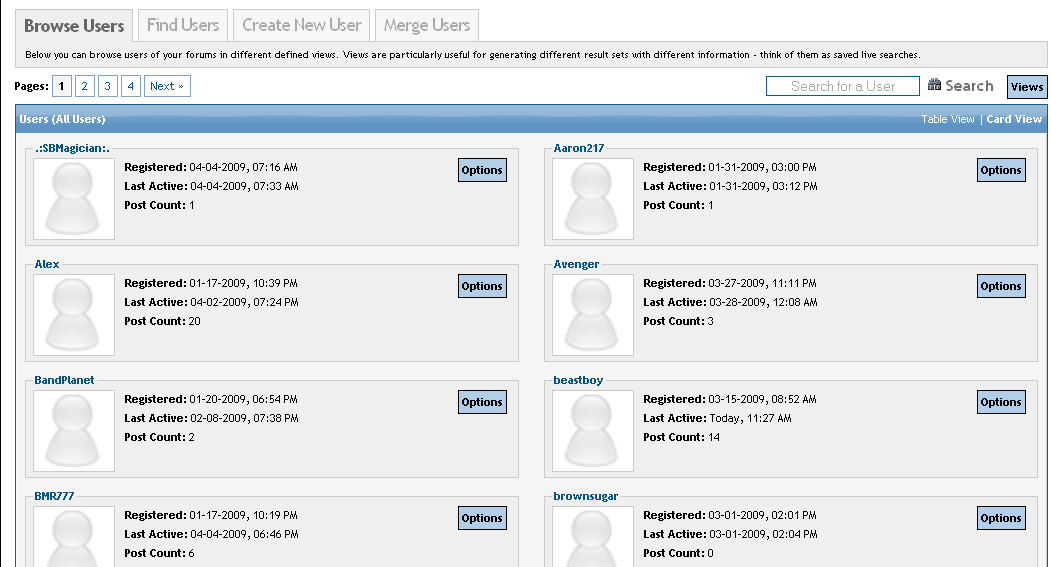The height and width of the screenshot is (567, 1051).
Task: Open Options menu for .:SBMagician:.
Action: click(482, 170)
